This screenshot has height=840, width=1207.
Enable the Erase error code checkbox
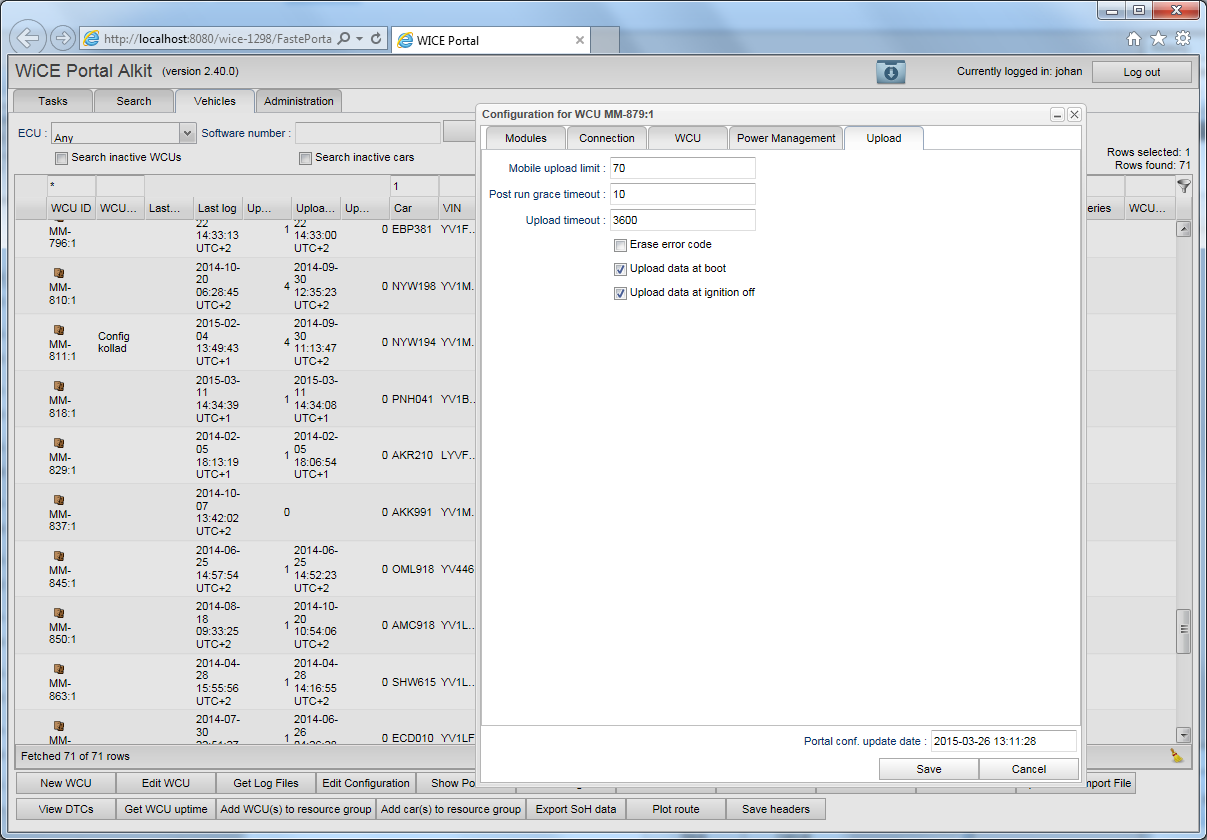621,245
